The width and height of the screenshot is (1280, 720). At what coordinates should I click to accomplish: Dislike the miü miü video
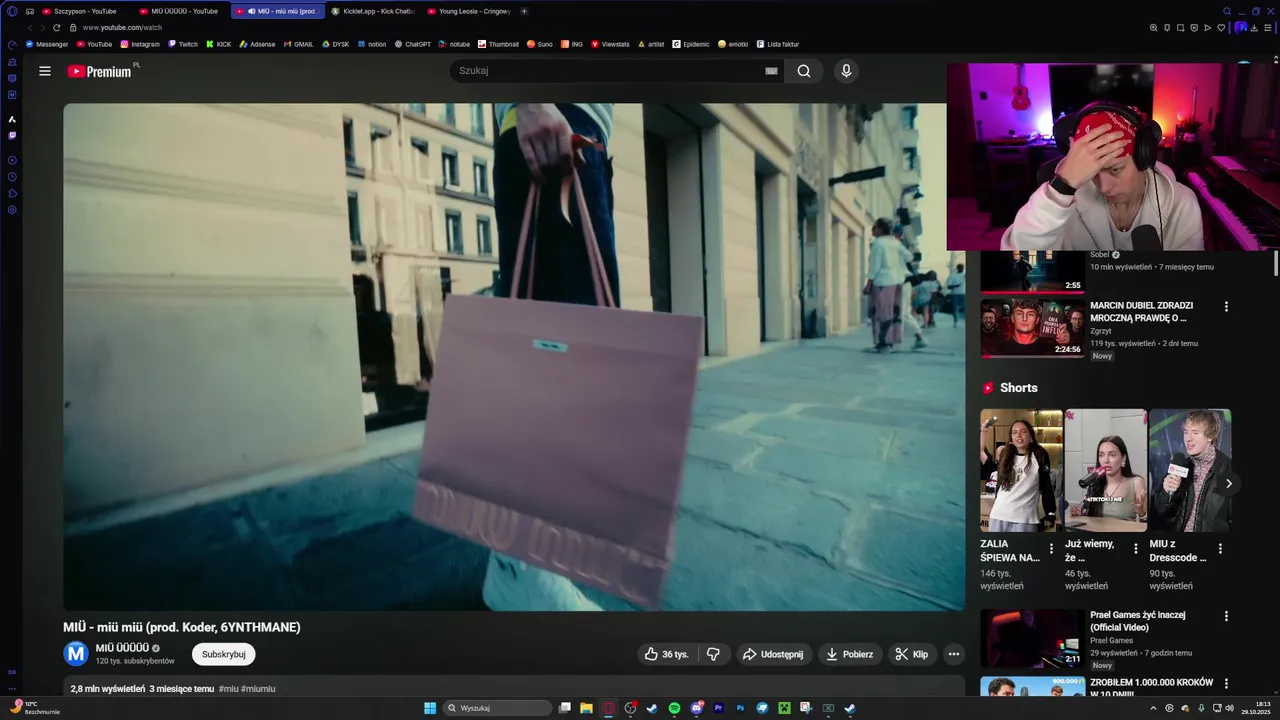coord(713,654)
